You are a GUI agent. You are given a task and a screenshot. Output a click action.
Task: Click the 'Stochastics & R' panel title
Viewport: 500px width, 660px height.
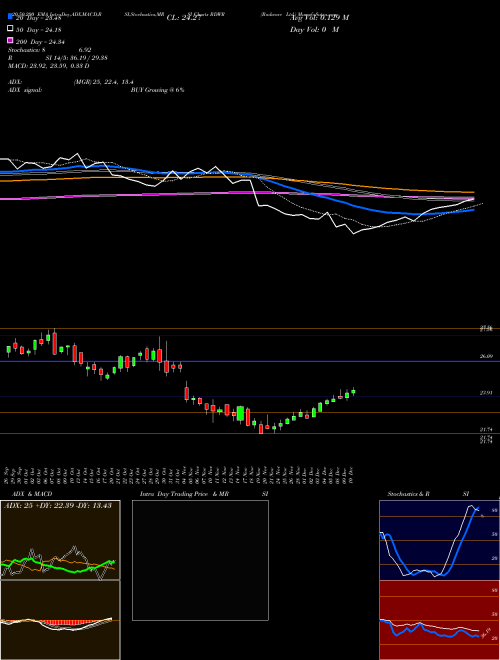point(409,494)
